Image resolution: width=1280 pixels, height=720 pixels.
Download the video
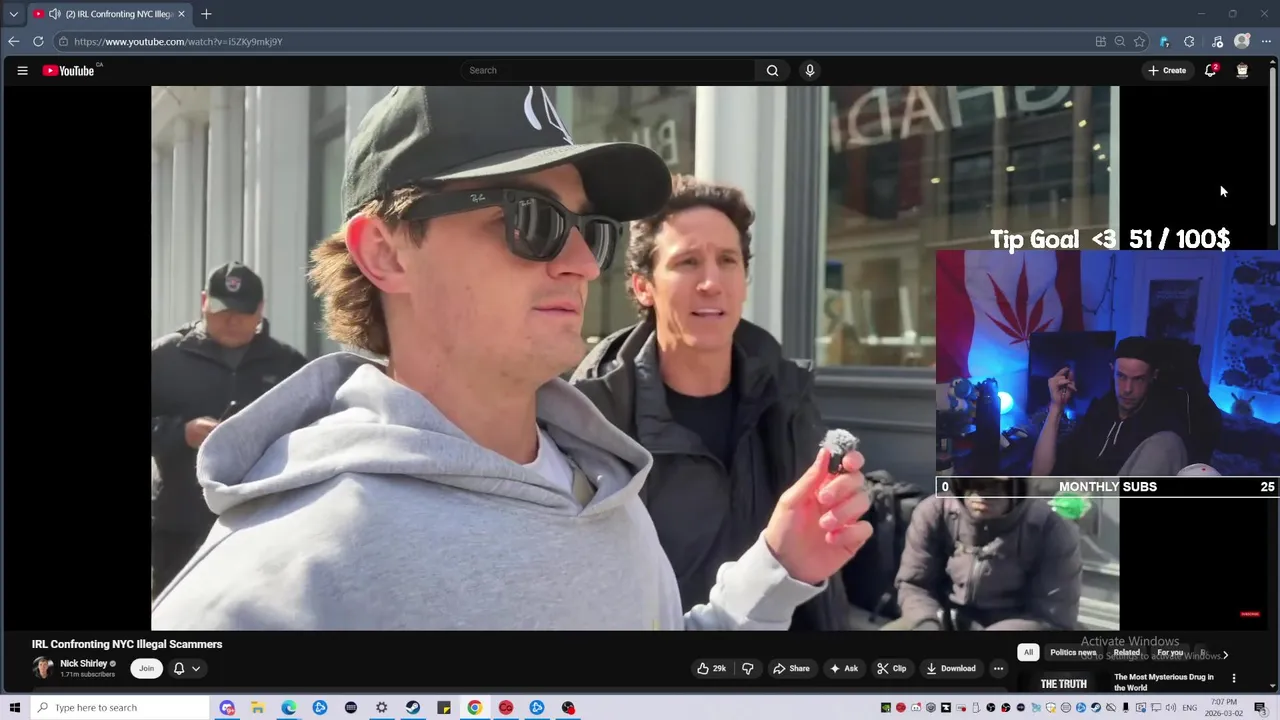tap(951, 668)
